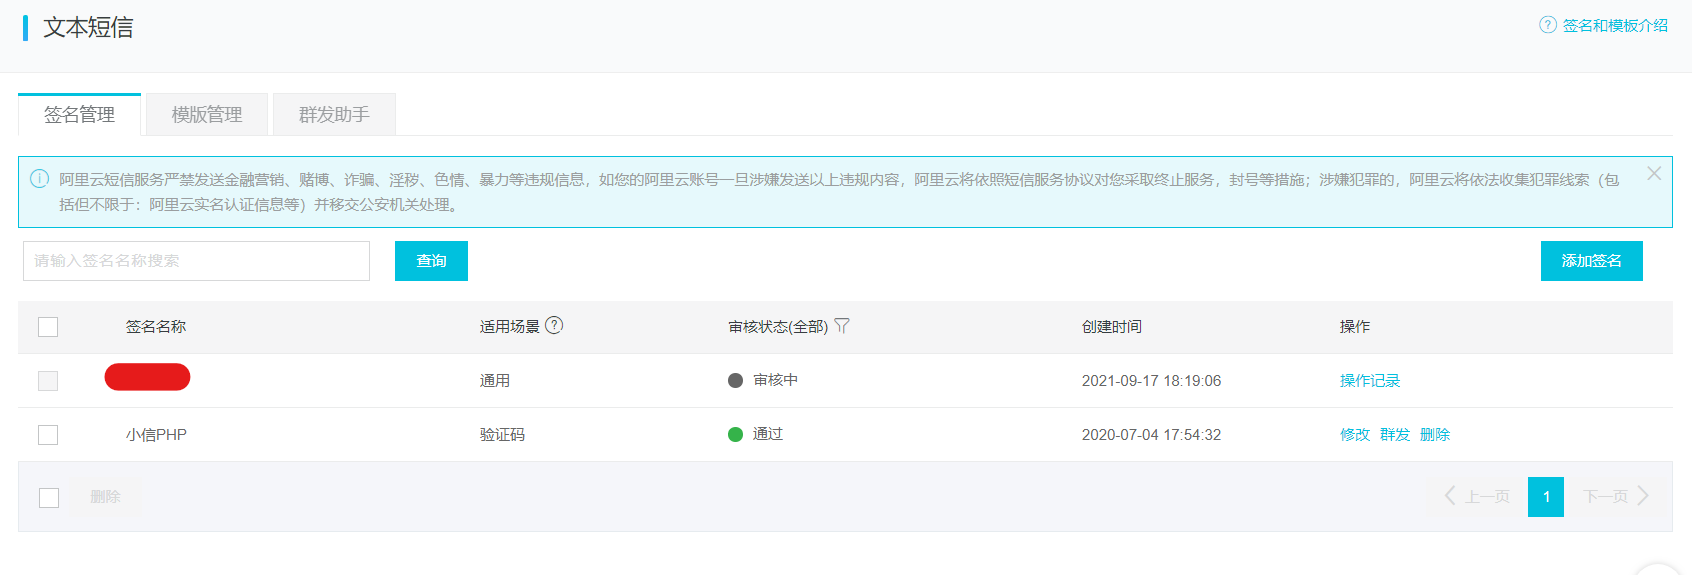Toggle the select-all checkbox in table header
Viewport: 1692px width, 575px height.
[x=48, y=327]
